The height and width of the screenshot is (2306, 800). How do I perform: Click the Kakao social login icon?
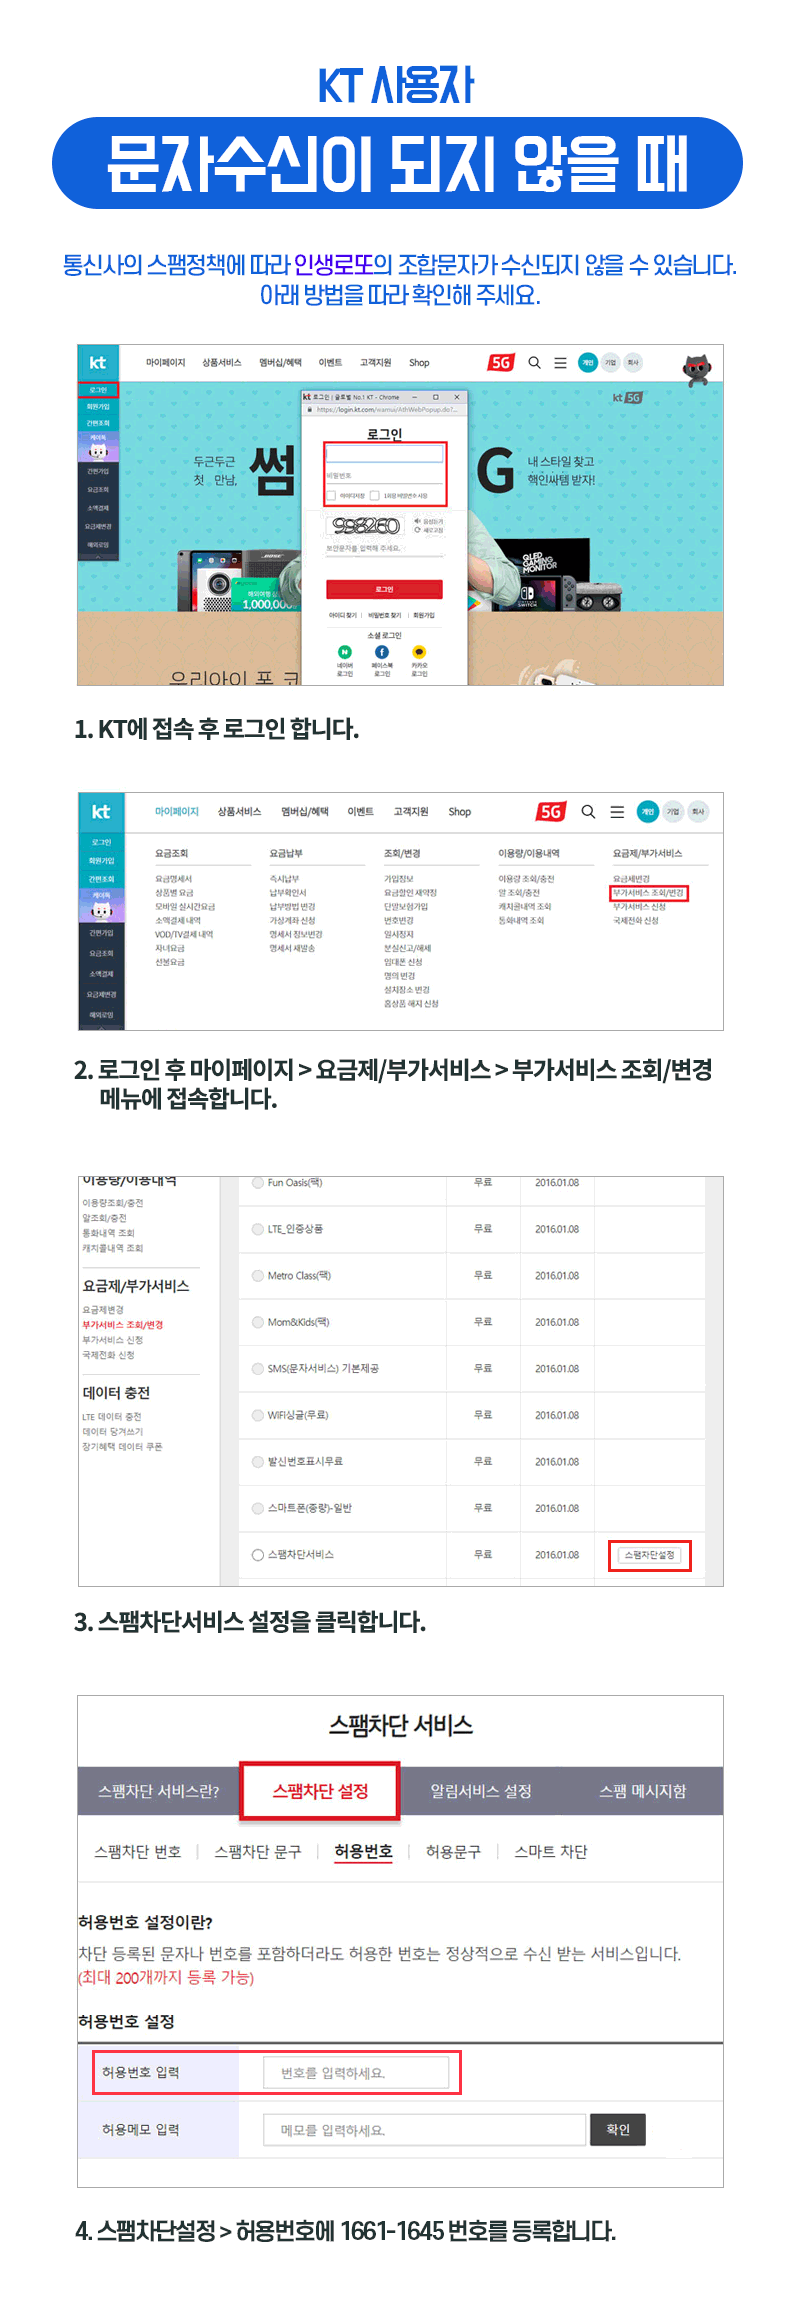click(x=419, y=652)
